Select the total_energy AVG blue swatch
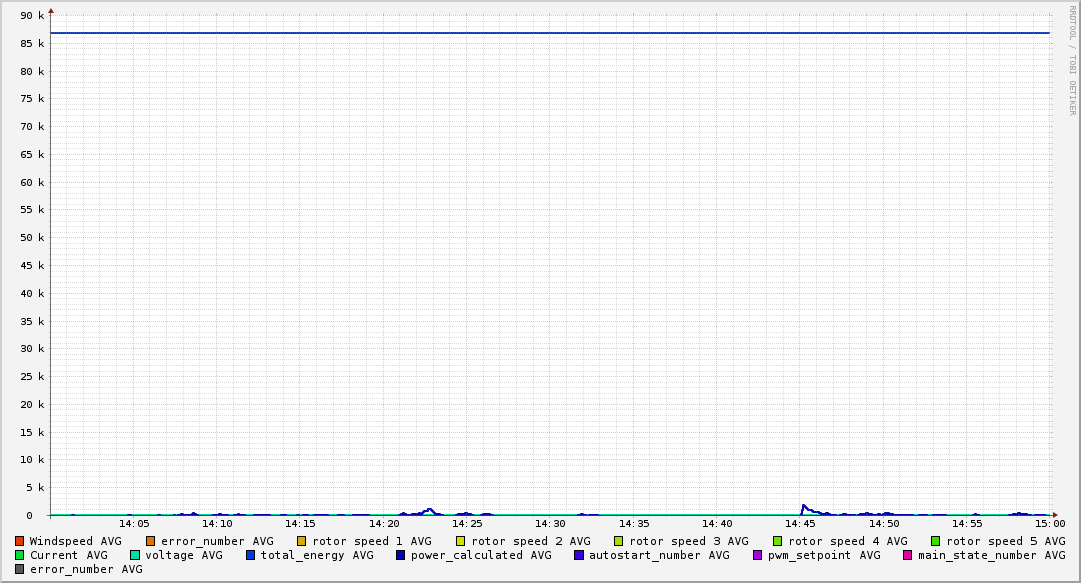1081x583 pixels. [x=251, y=555]
